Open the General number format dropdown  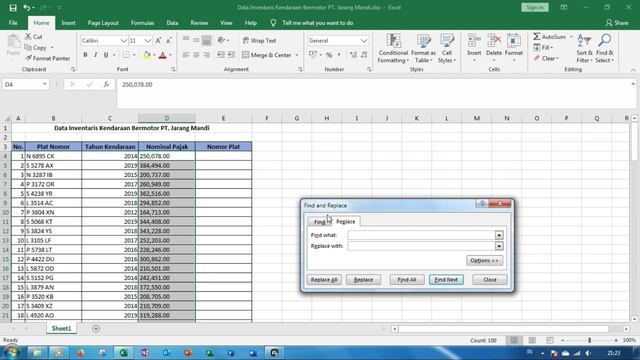tap(364, 40)
